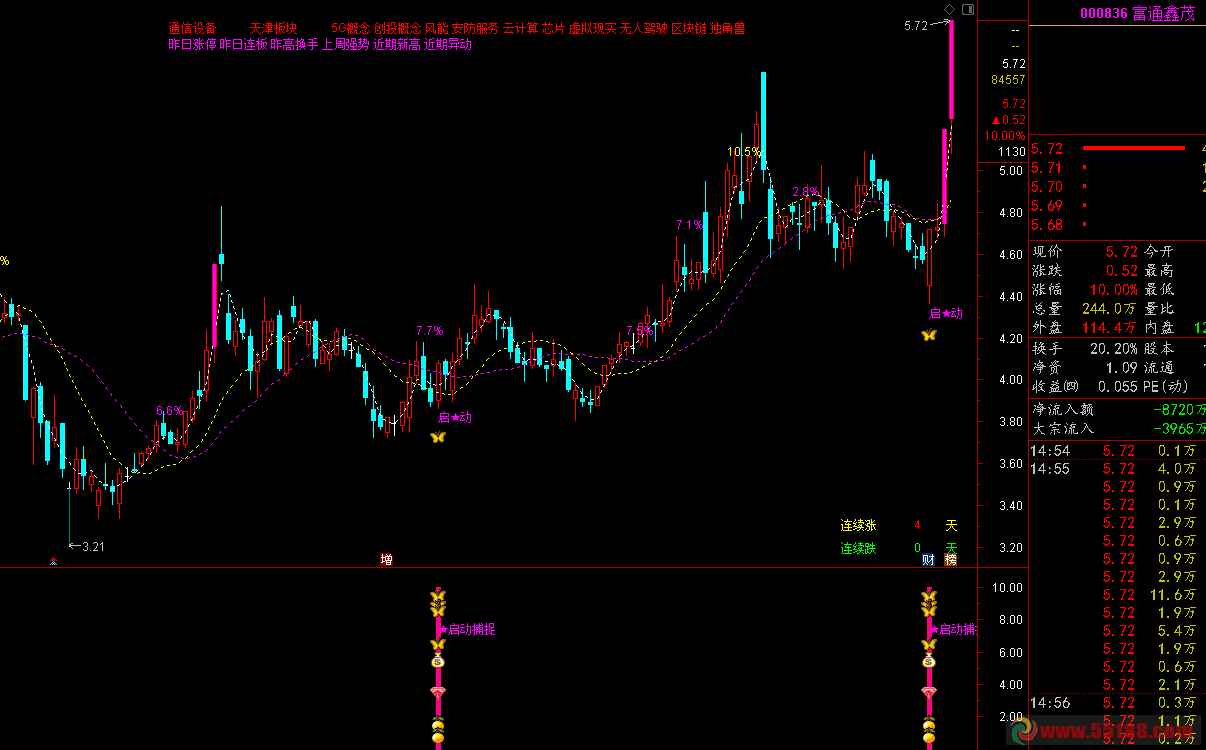Click the top butterfly on the left indicator bar
1206x750 pixels.
[x=437, y=597]
